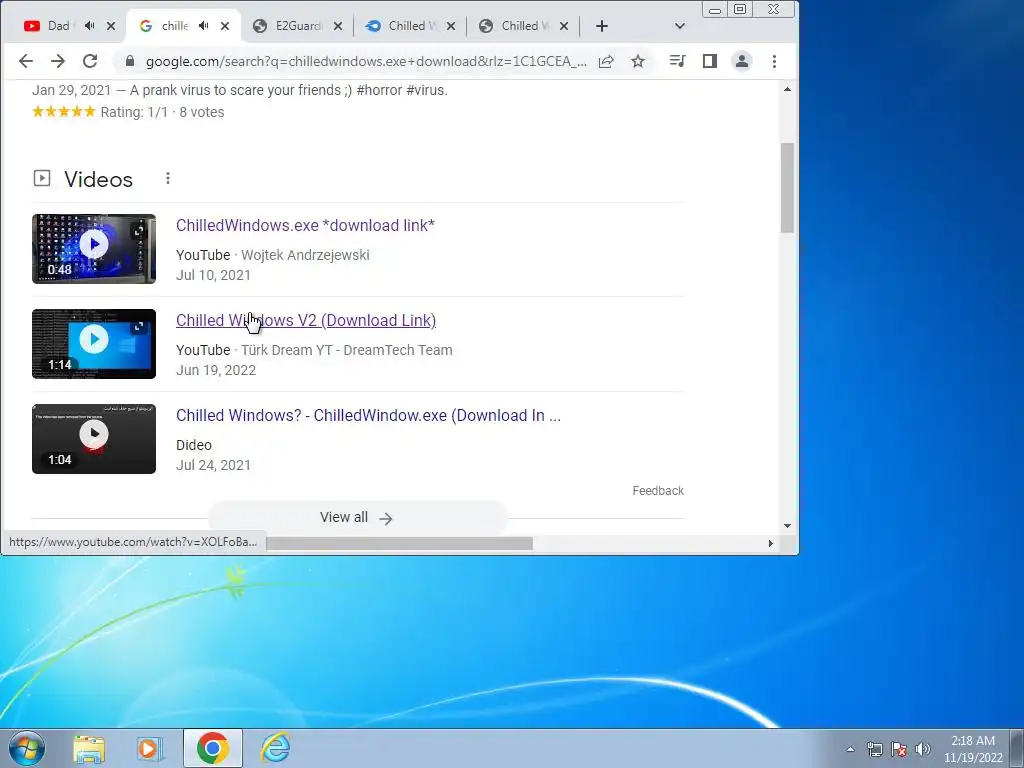Open Windows Explorer from the taskbar

(89, 748)
